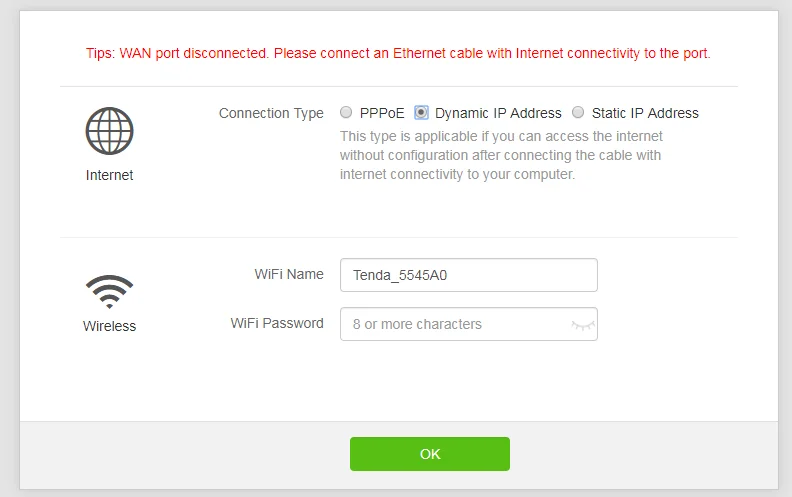
Task: Click the Connection Type label
Action: coord(271,113)
